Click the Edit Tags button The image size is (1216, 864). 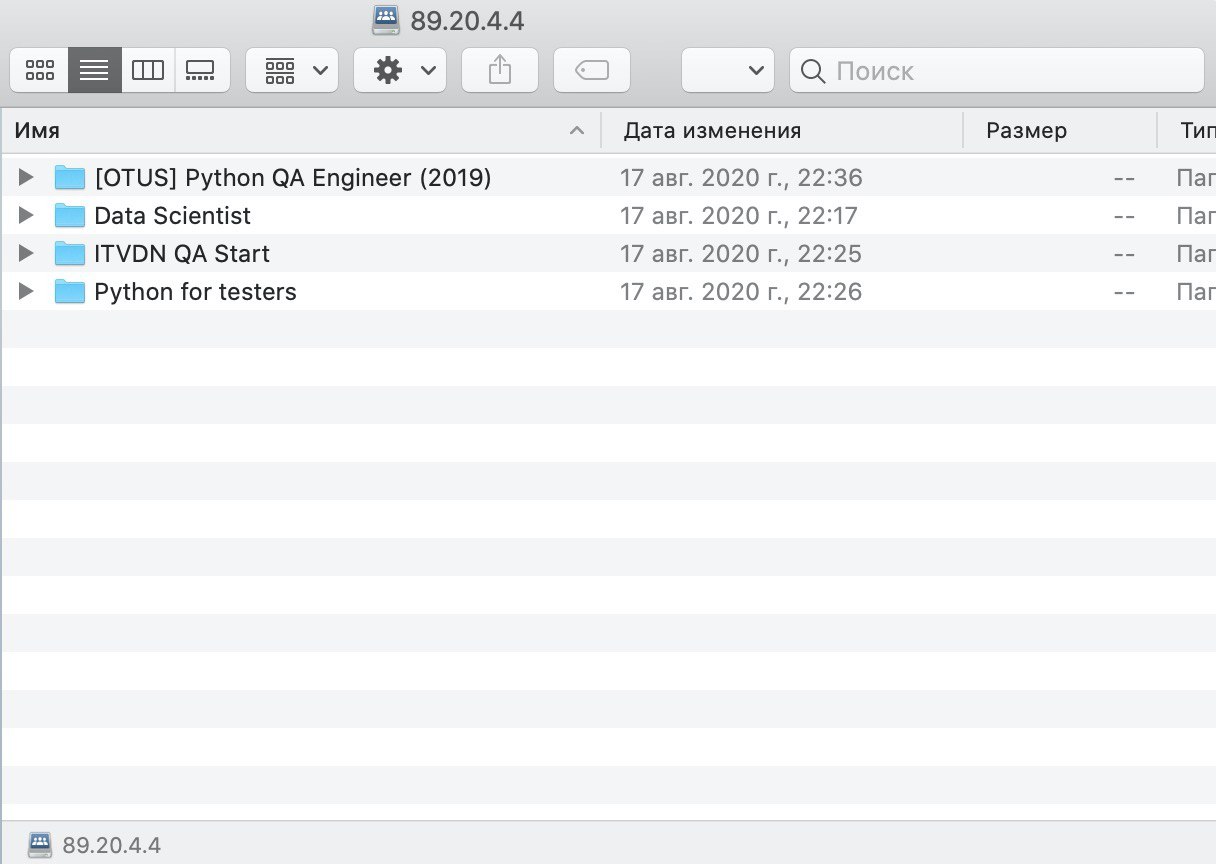pyautogui.click(x=592, y=70)
